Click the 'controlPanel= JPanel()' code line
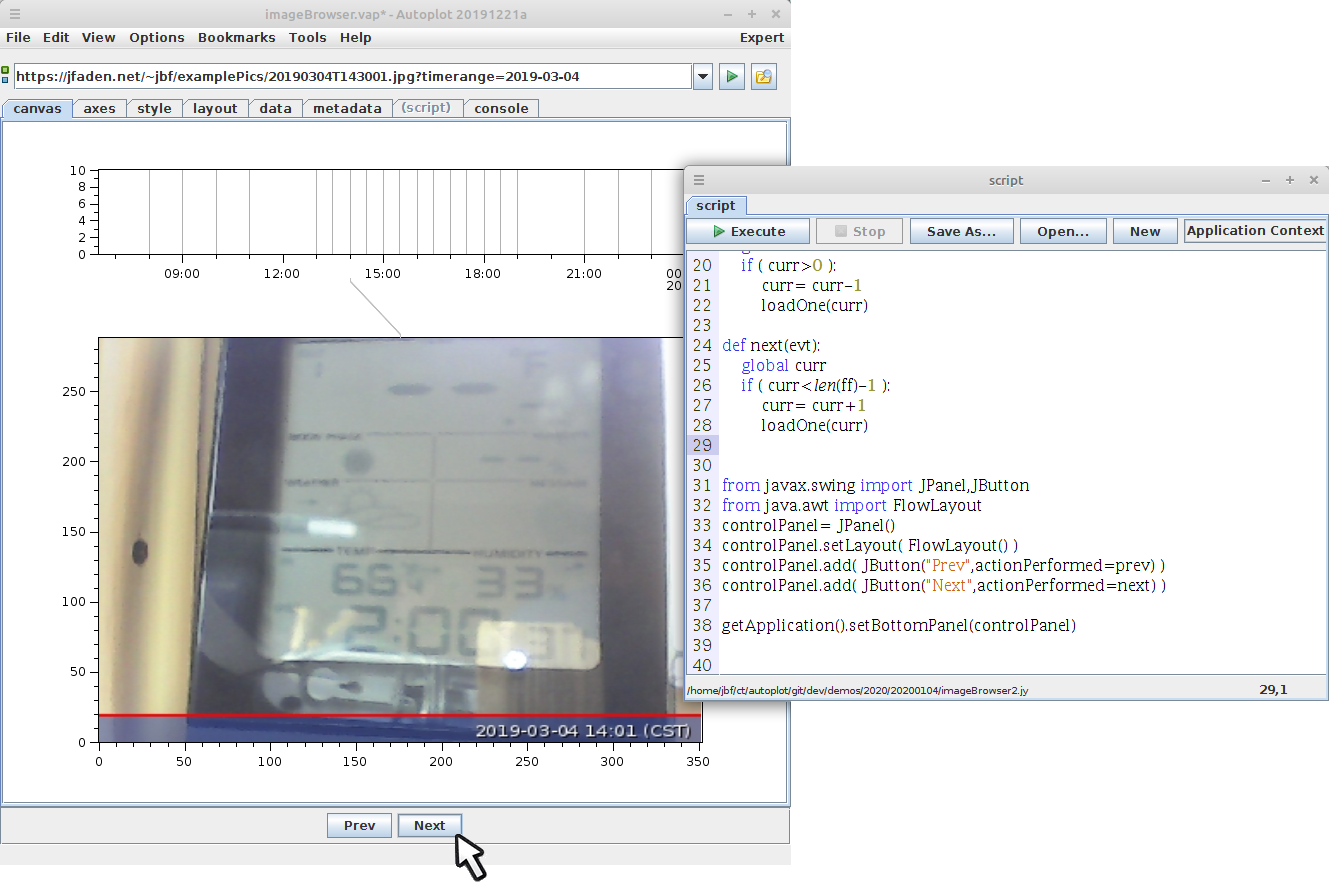The height and width of the screenshot is (882, 1329). [x=808, y=525]
